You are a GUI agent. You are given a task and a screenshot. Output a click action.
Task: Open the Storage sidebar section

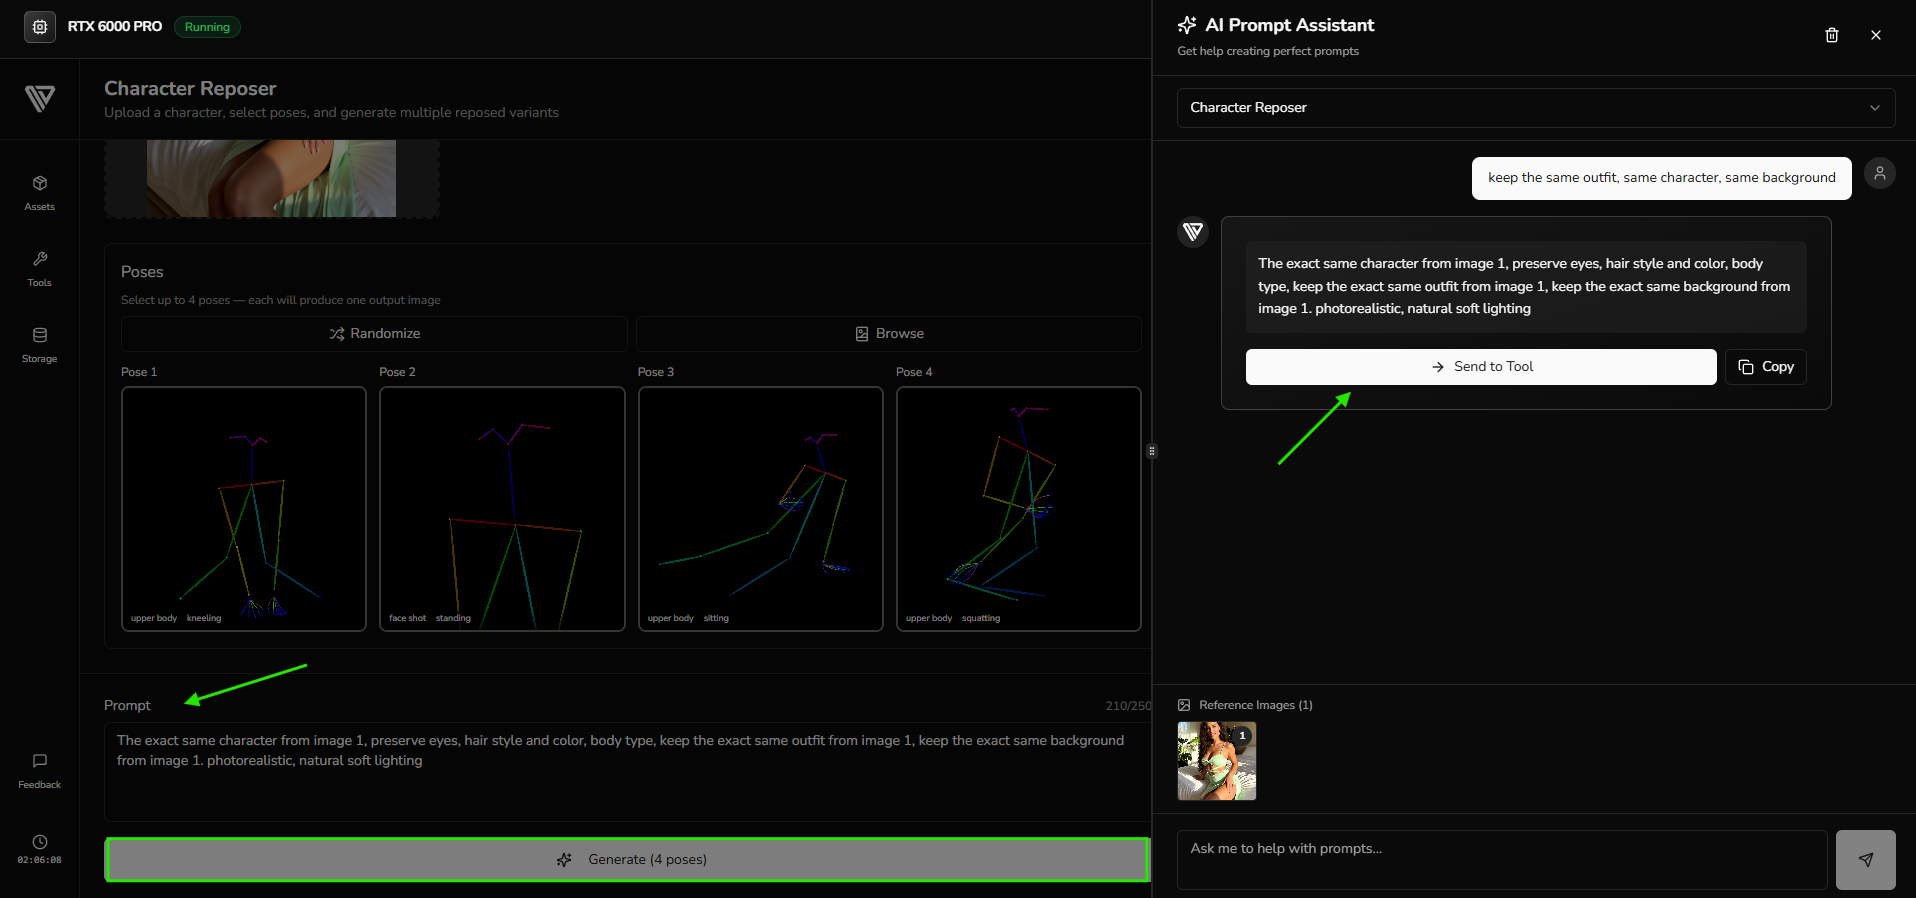click(x=40, y=344)
